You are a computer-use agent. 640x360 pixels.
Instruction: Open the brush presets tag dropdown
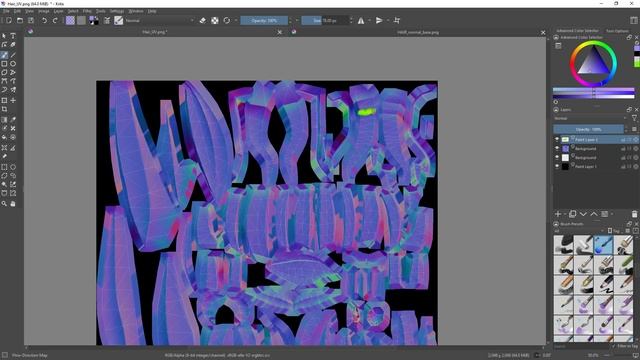[x=578, y=231]
